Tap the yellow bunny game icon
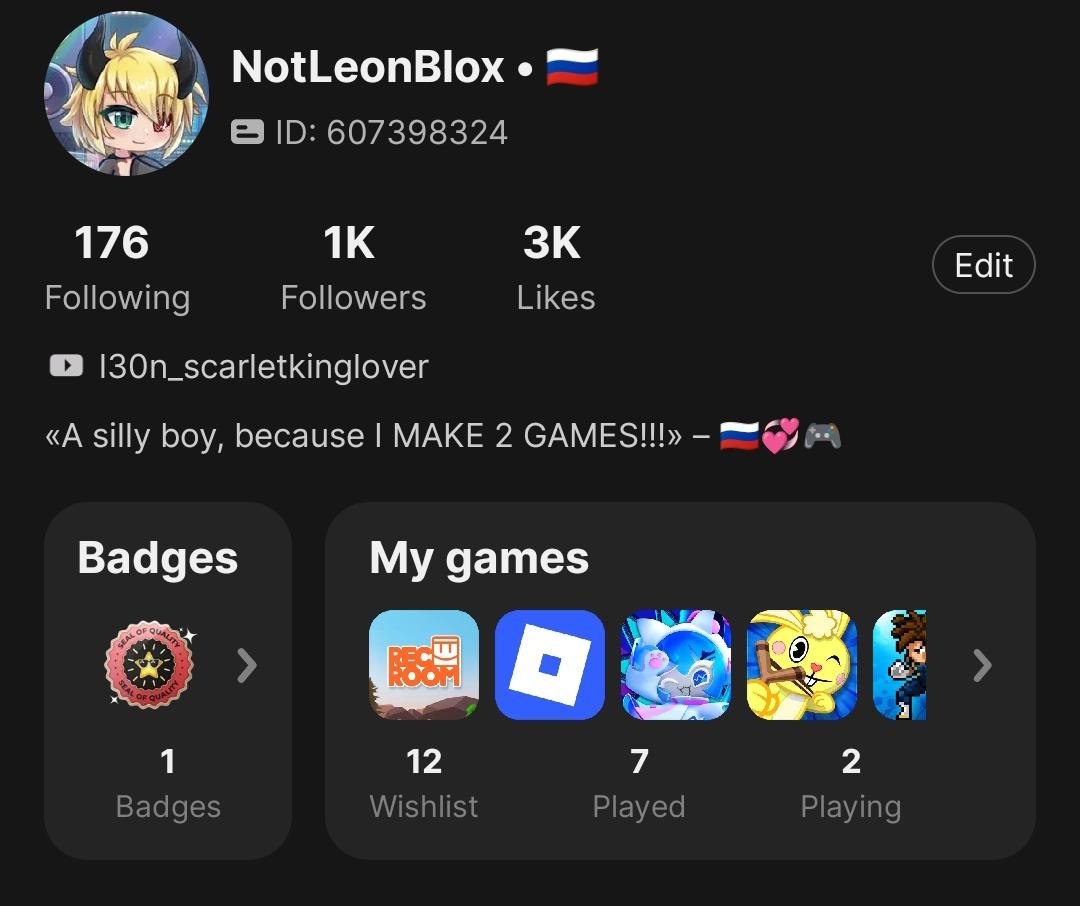The height and width of the screenshot is (906, 1080). [x=802, y=665]
